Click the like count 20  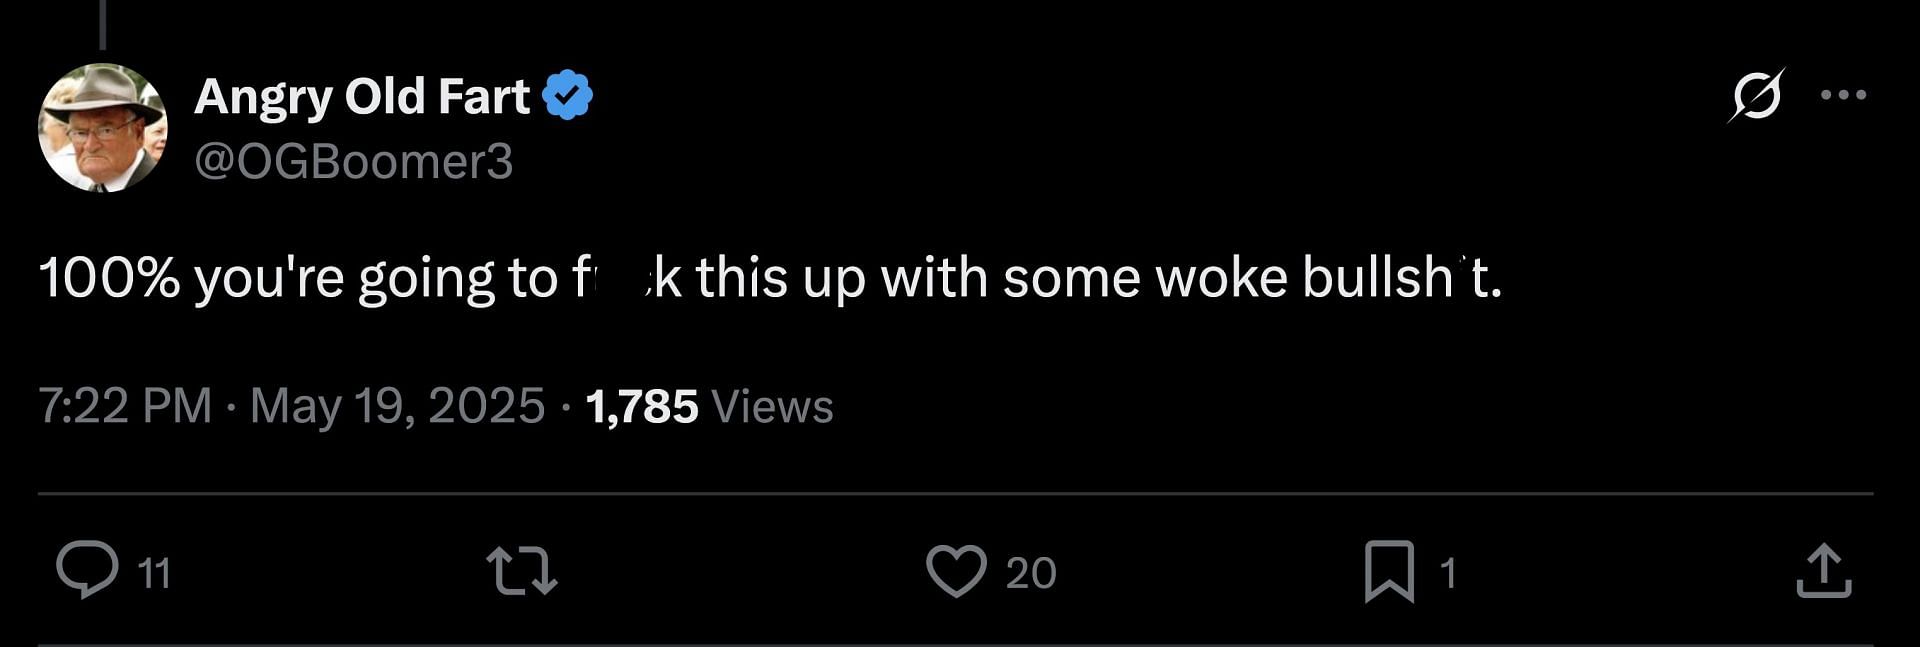1031,573
